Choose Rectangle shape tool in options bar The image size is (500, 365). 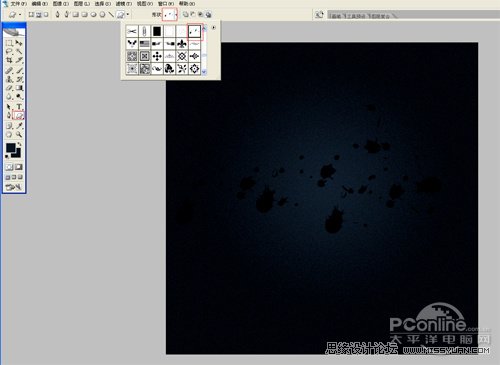(76, 14)
